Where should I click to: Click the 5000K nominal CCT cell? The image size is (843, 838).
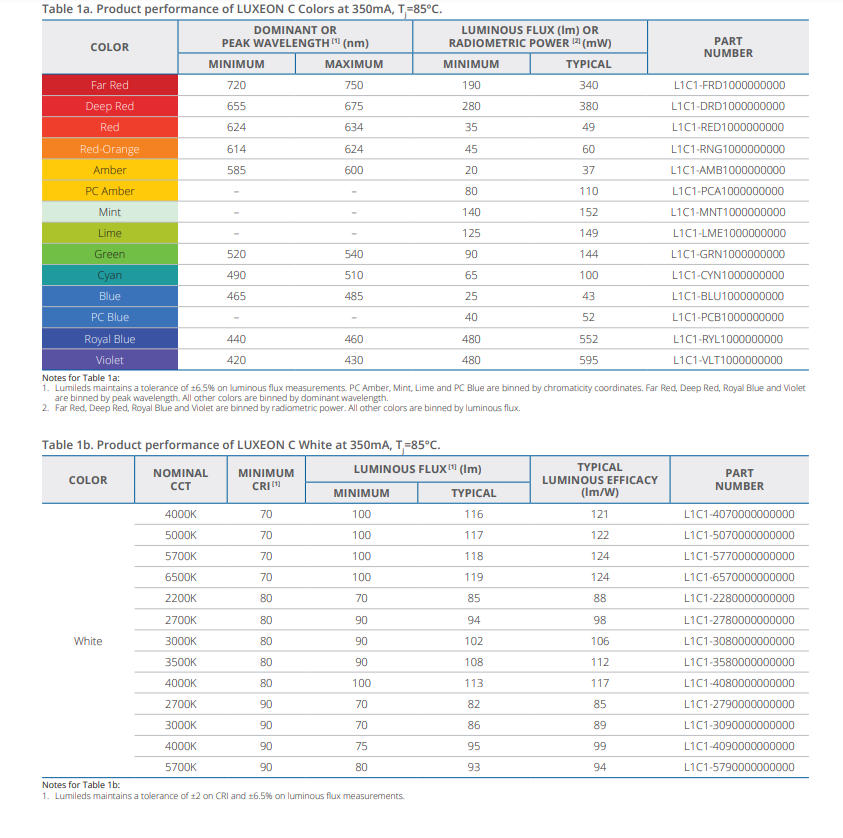181,535
